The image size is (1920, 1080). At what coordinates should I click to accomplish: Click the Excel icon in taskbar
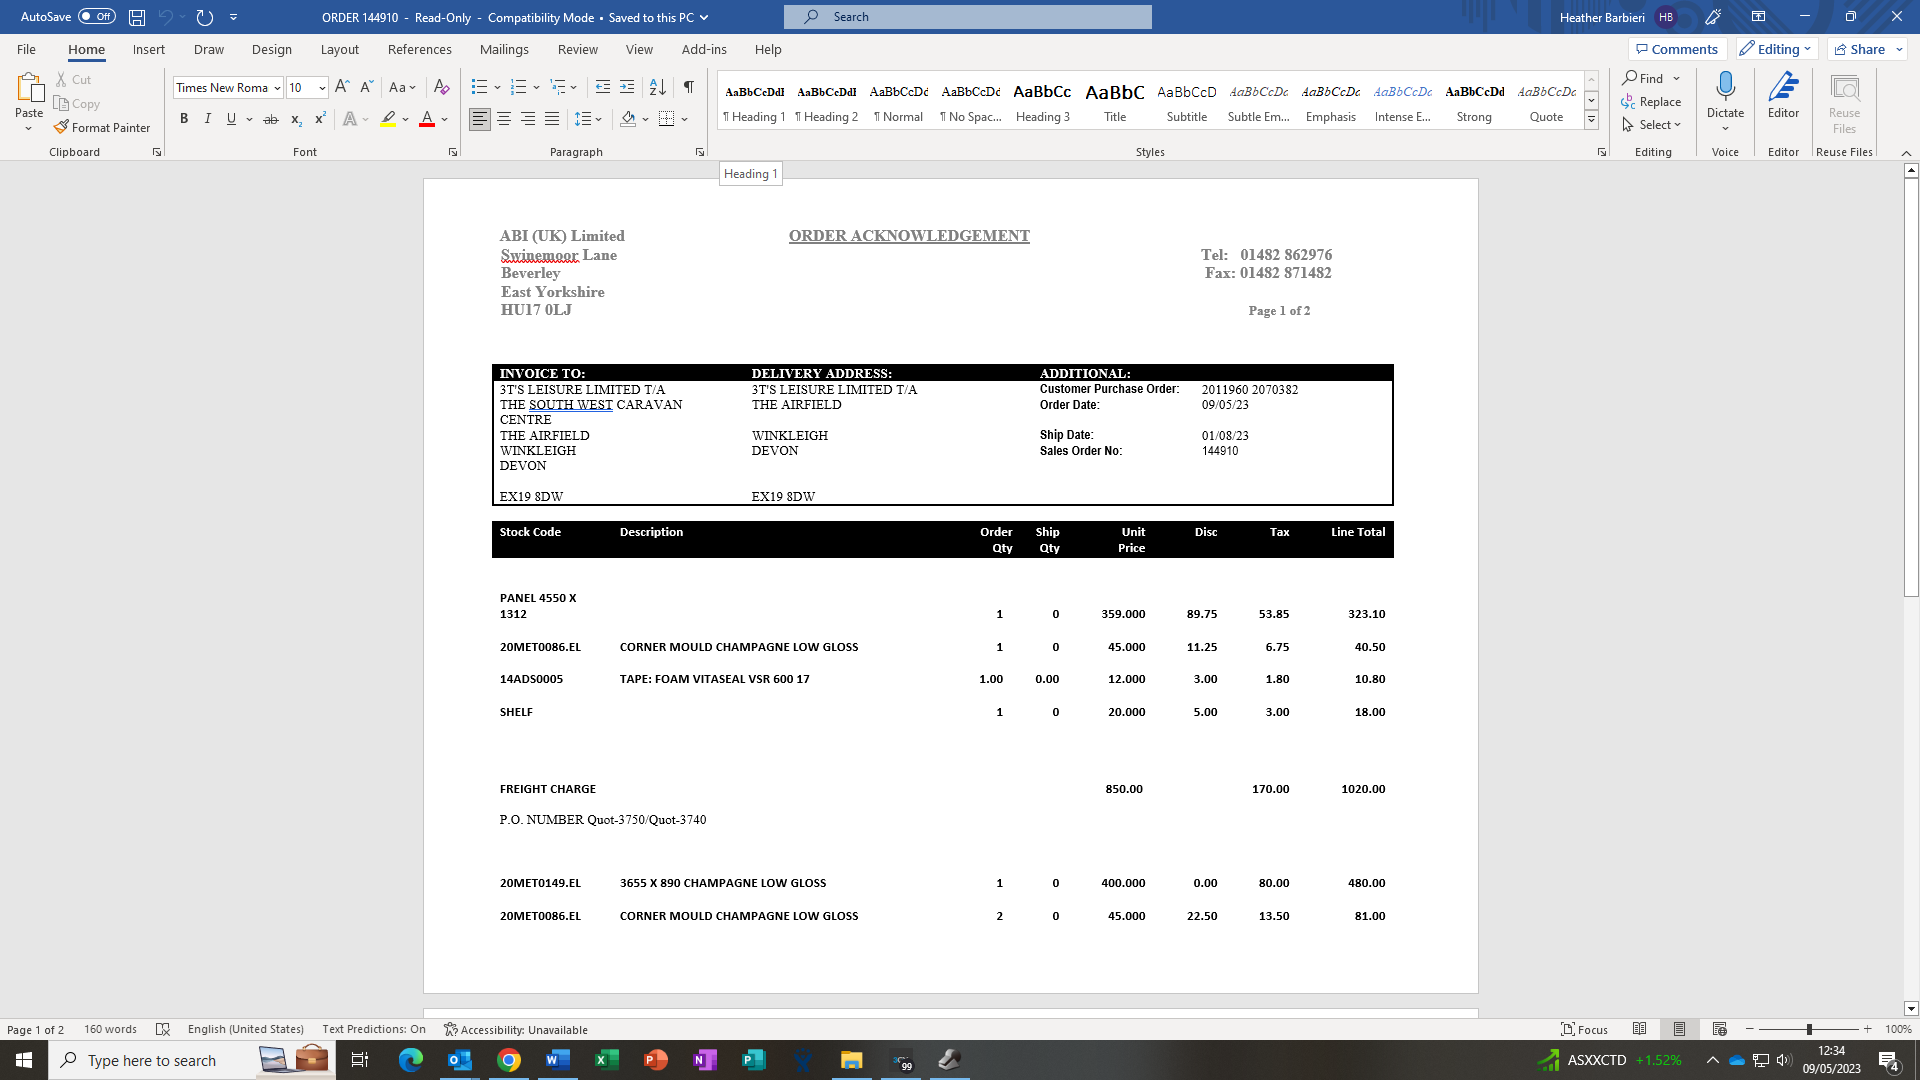click(606, 1060)
